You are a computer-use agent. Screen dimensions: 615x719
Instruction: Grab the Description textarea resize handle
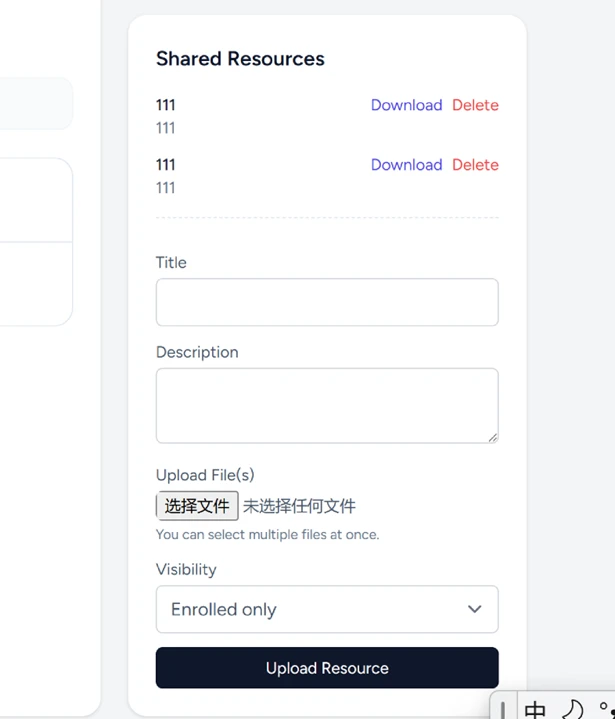493,437
